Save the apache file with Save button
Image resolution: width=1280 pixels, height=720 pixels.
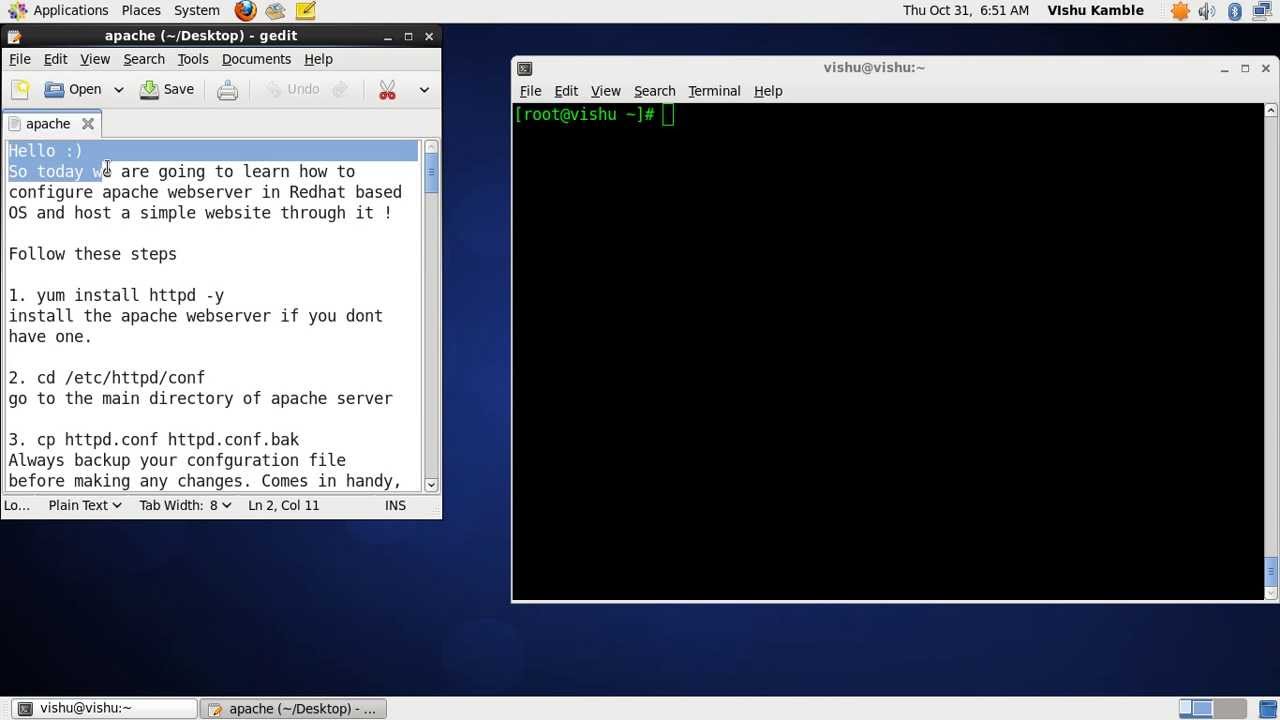pyautogui.click(x=167, y=90)
